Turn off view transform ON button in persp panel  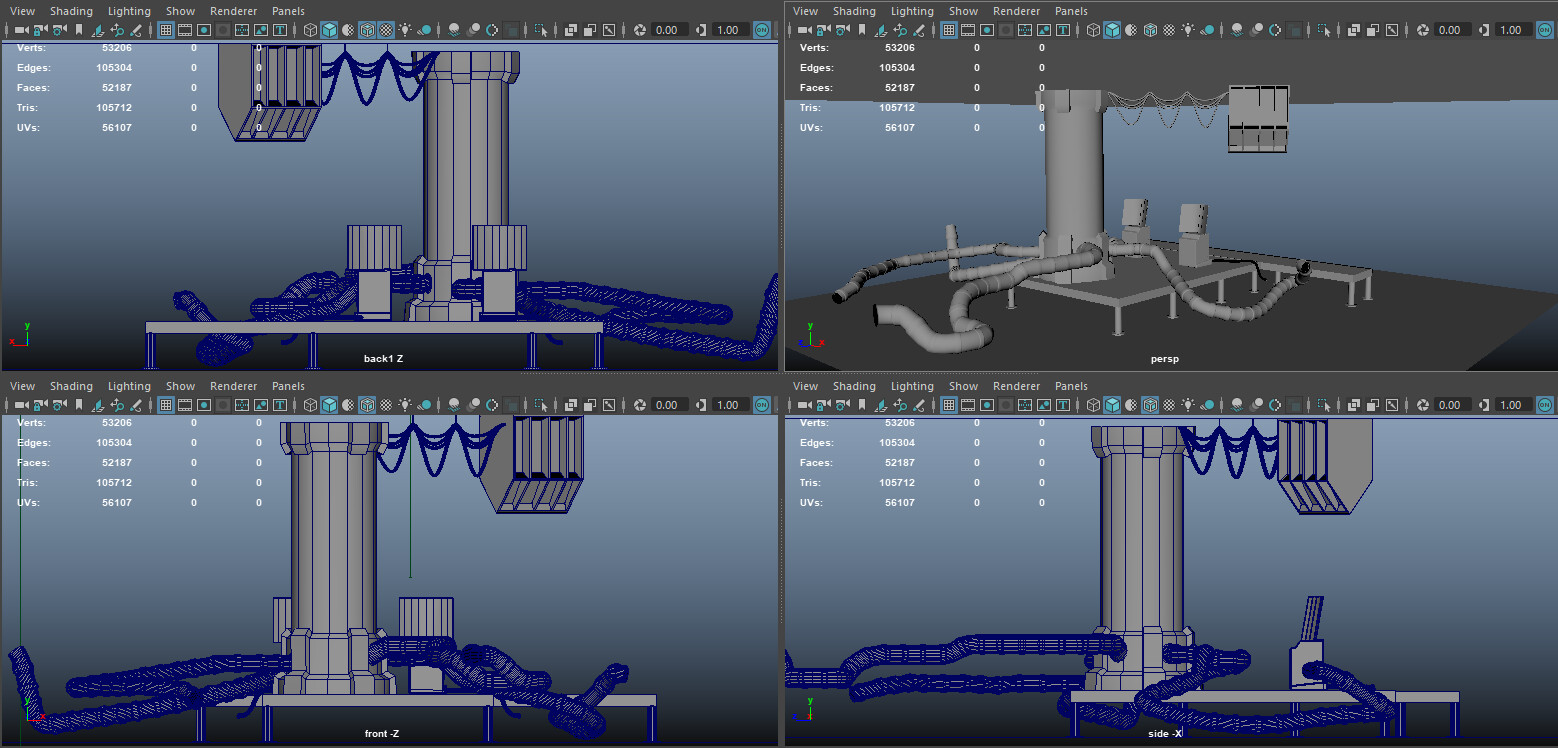(x=1544, y=30)
